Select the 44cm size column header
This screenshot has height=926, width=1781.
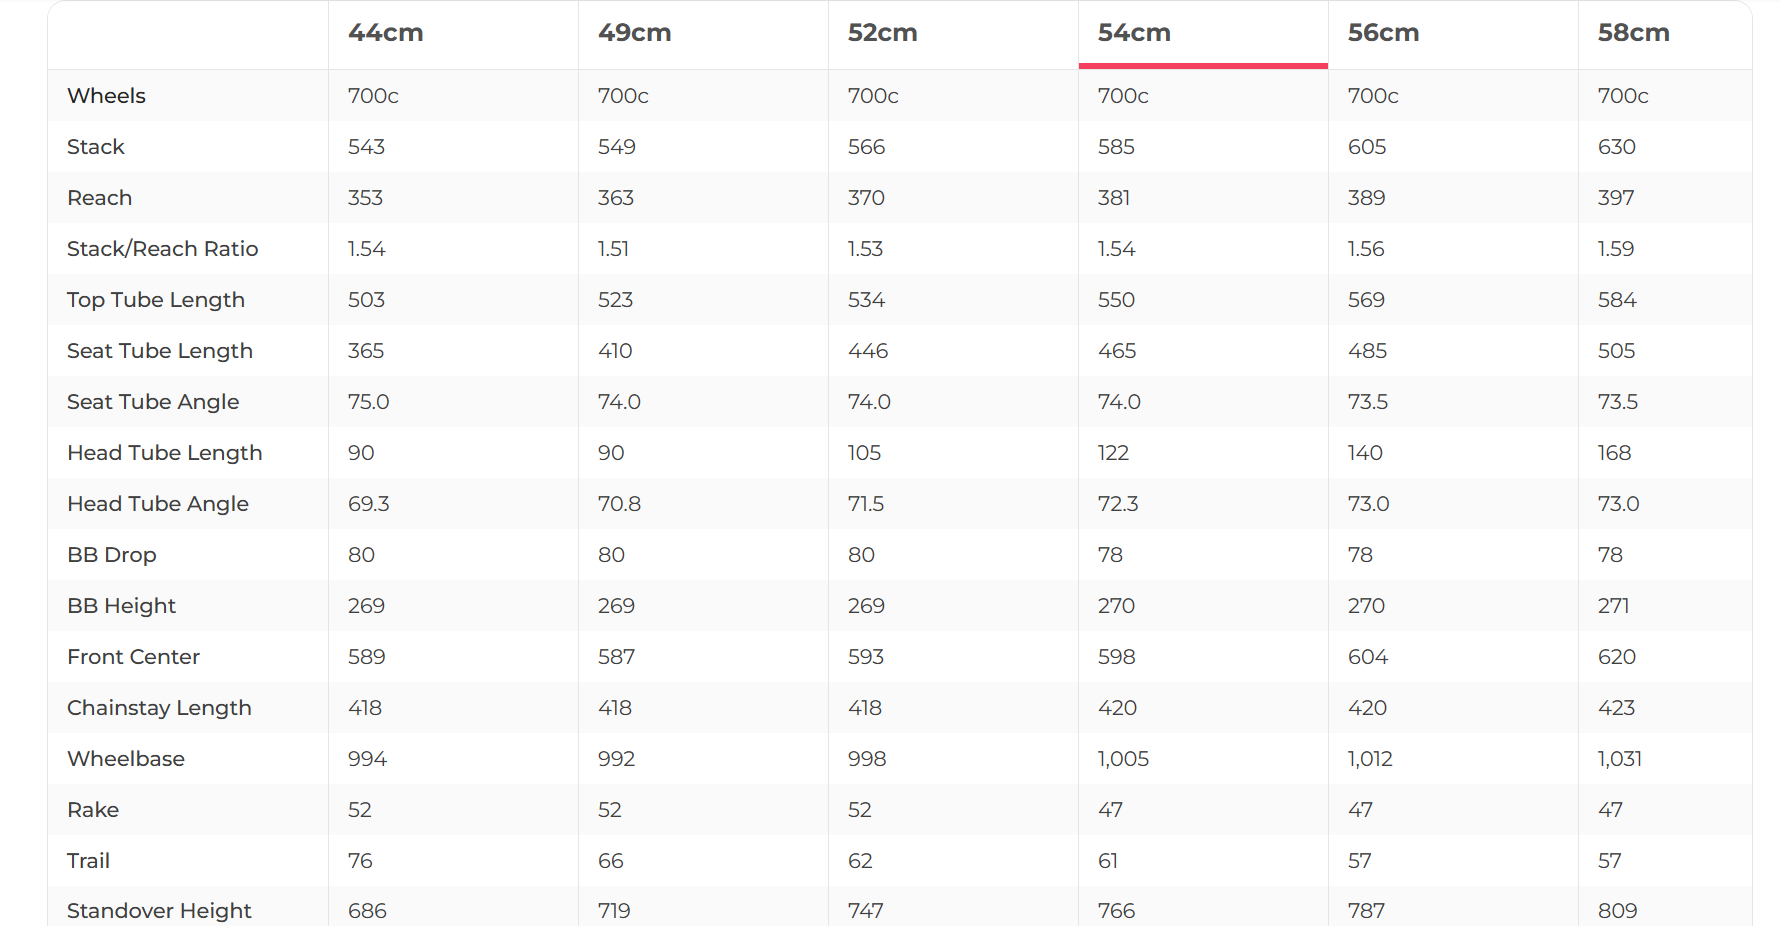coord(386,33)
